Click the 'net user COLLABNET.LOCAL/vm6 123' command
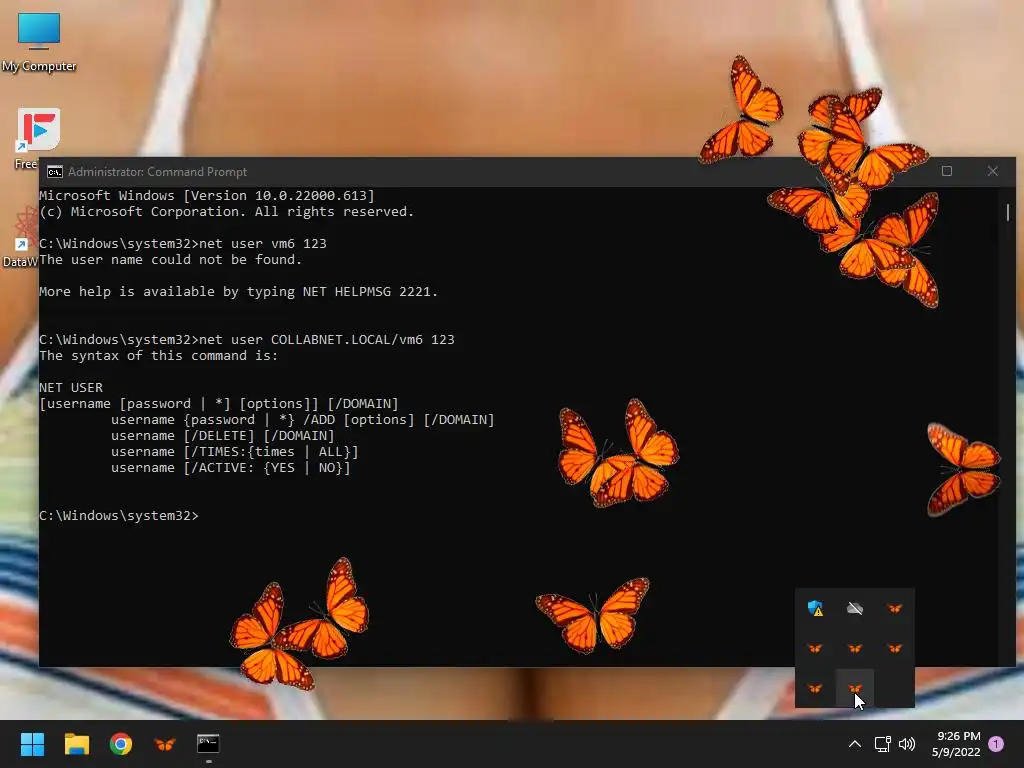The height and width of the screenshot is (768, 1024). 327,340
